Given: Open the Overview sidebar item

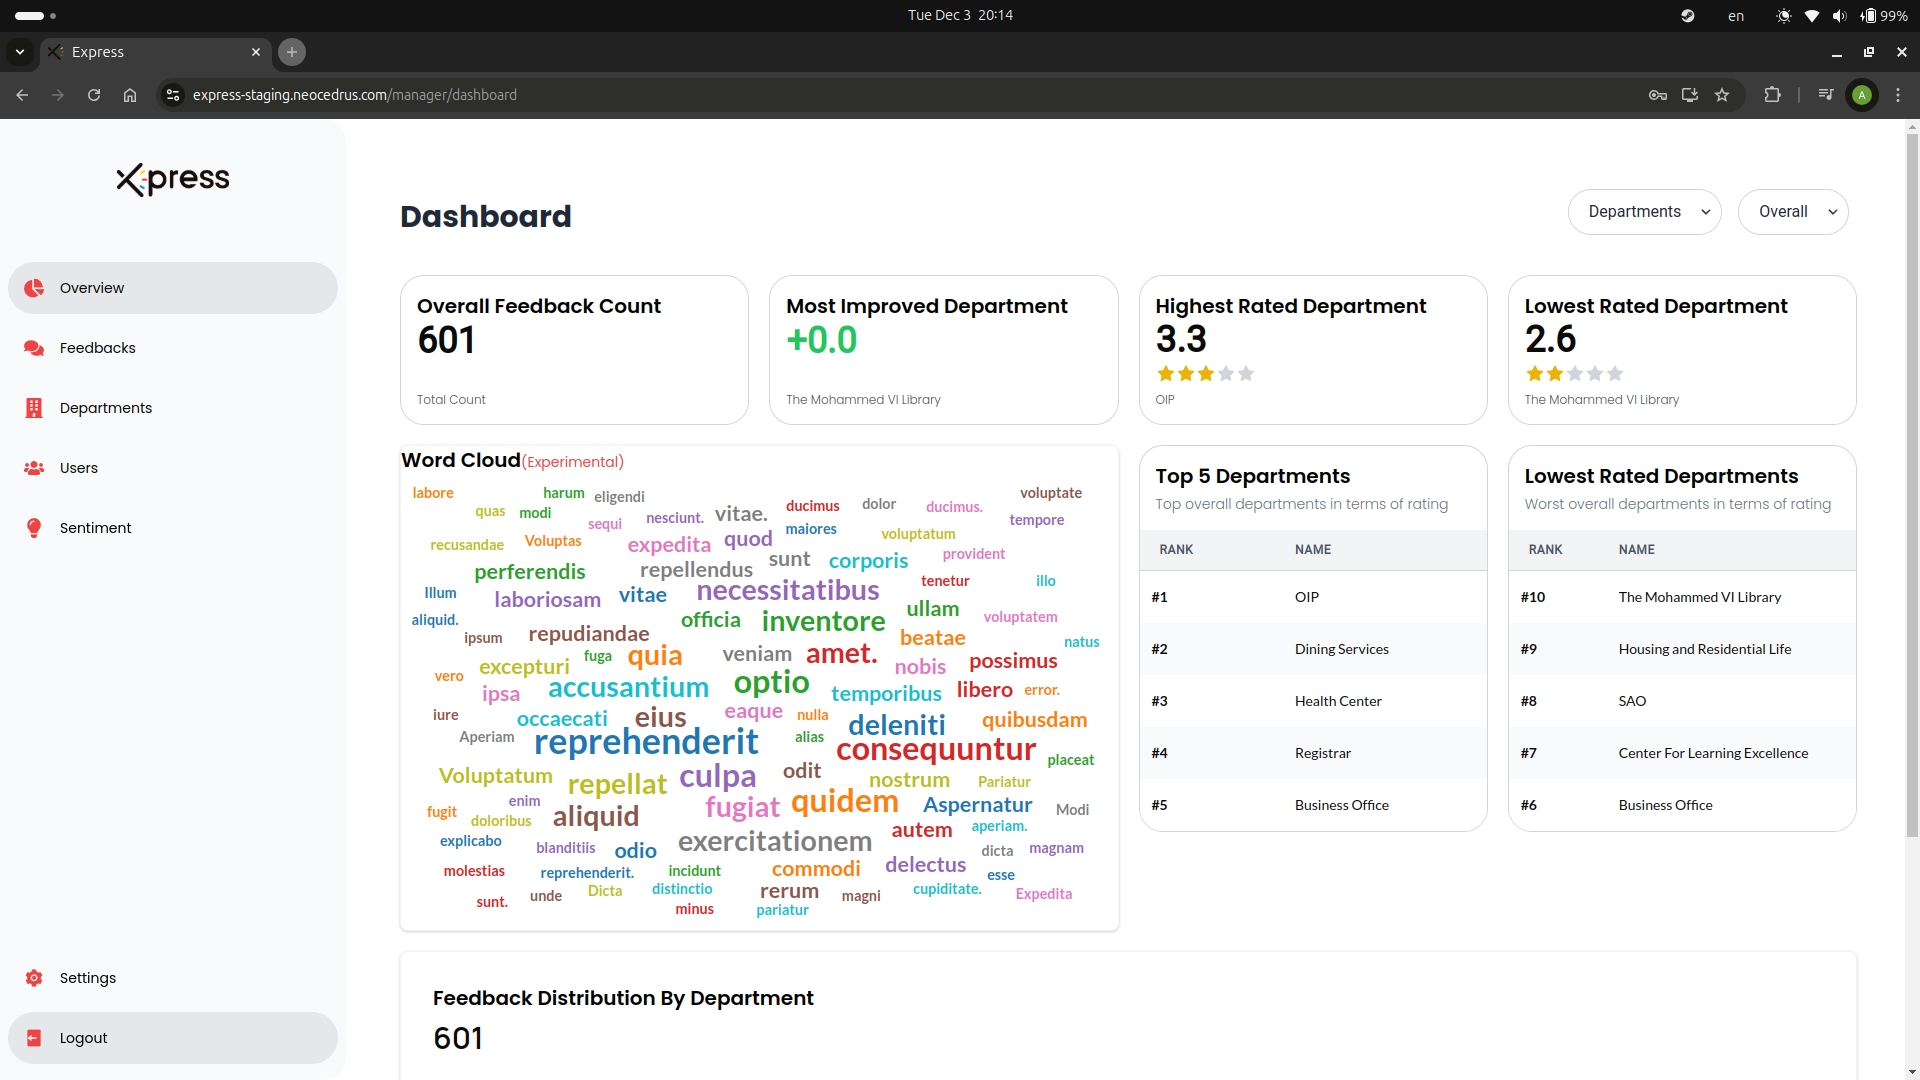Looking at the screenshot, I should click(172, 288).
